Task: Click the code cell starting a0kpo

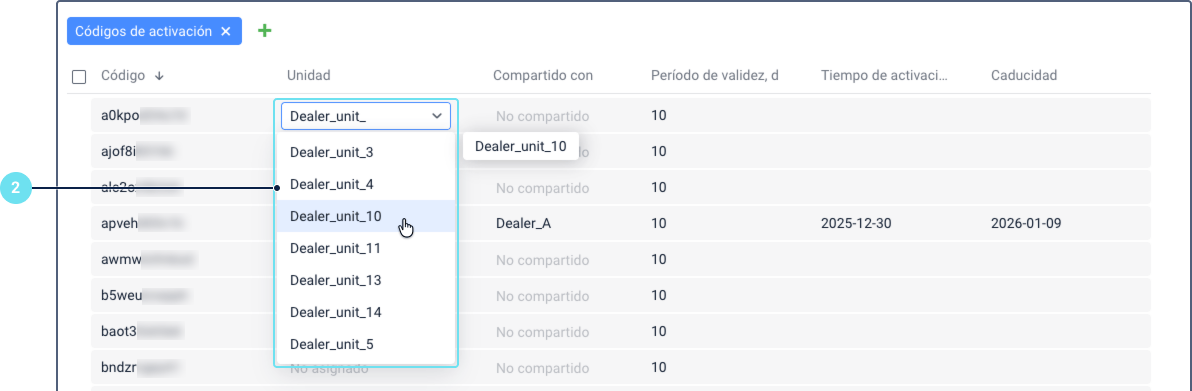Action: pyautogui.click(x=144, y=116)
